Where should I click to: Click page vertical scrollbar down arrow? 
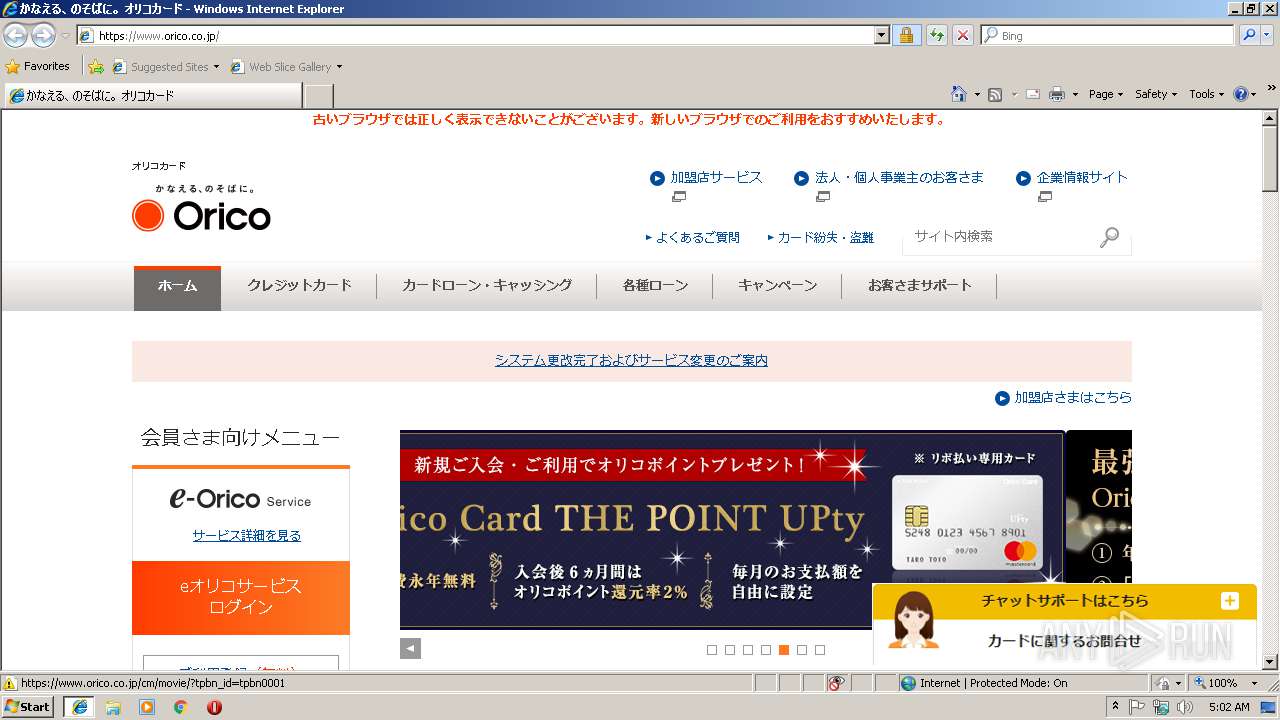pos(1270,662)
